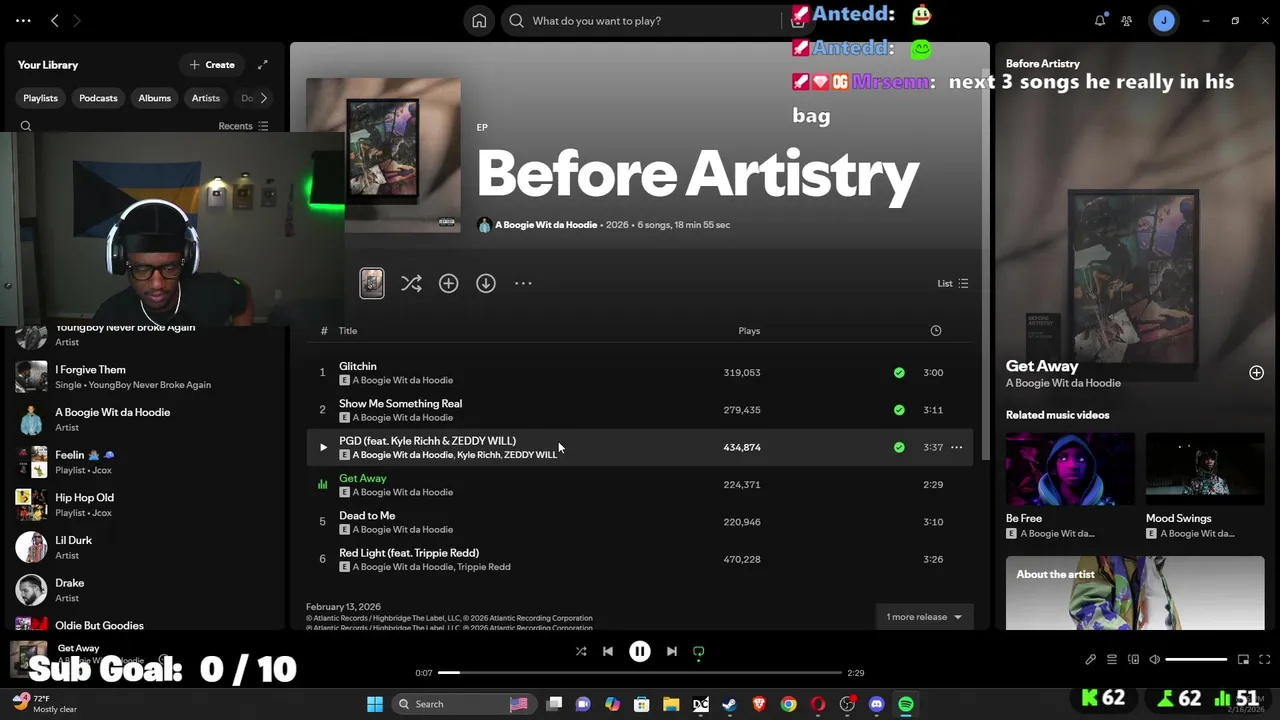Open Feelin playlist in library

[x=145, y=462]
